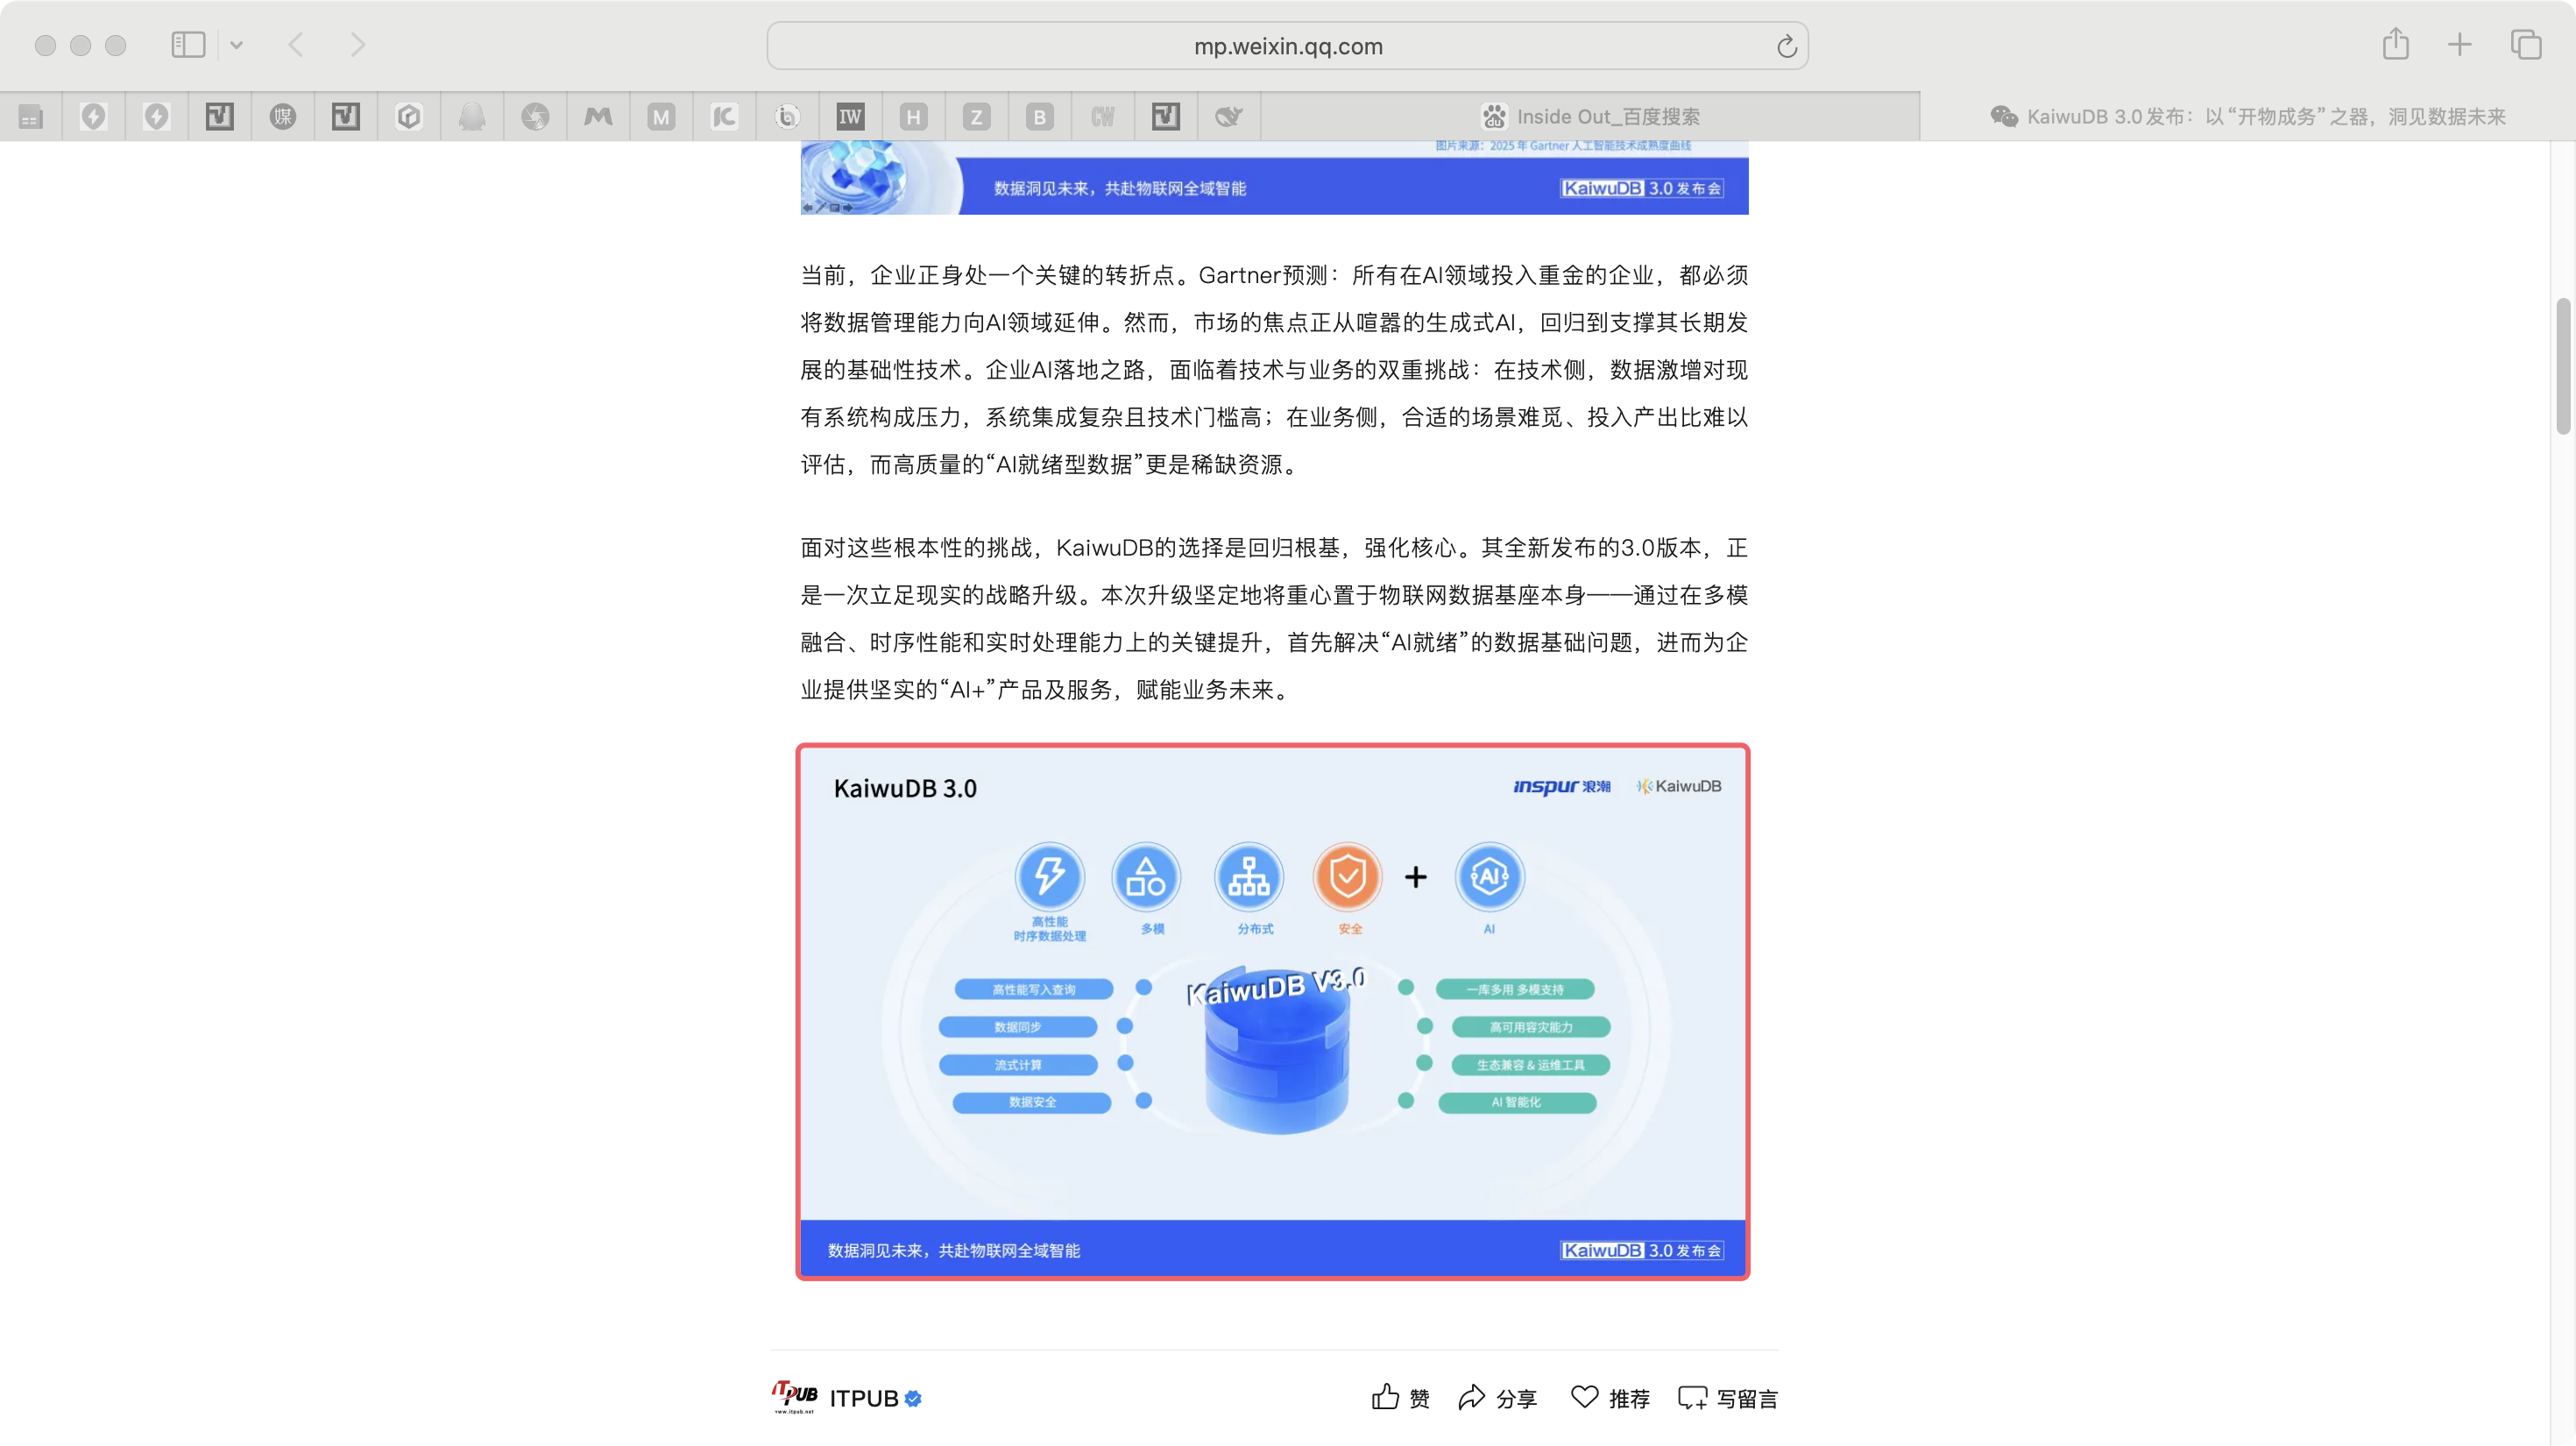Show the tab overview
This screenshot has height=1446, width=2576.
pyautogui.click(x=2525, y=45)
